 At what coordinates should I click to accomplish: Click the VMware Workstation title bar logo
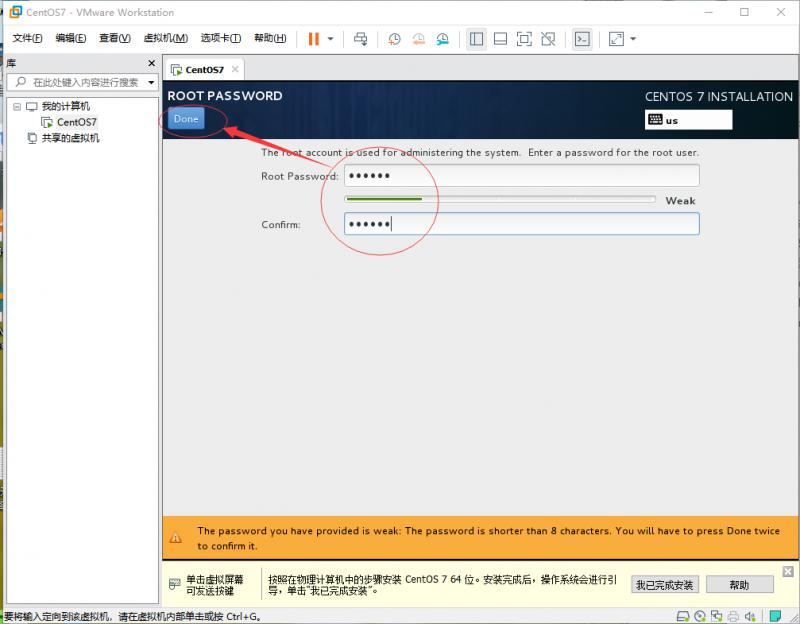click(x=16, y=12)
